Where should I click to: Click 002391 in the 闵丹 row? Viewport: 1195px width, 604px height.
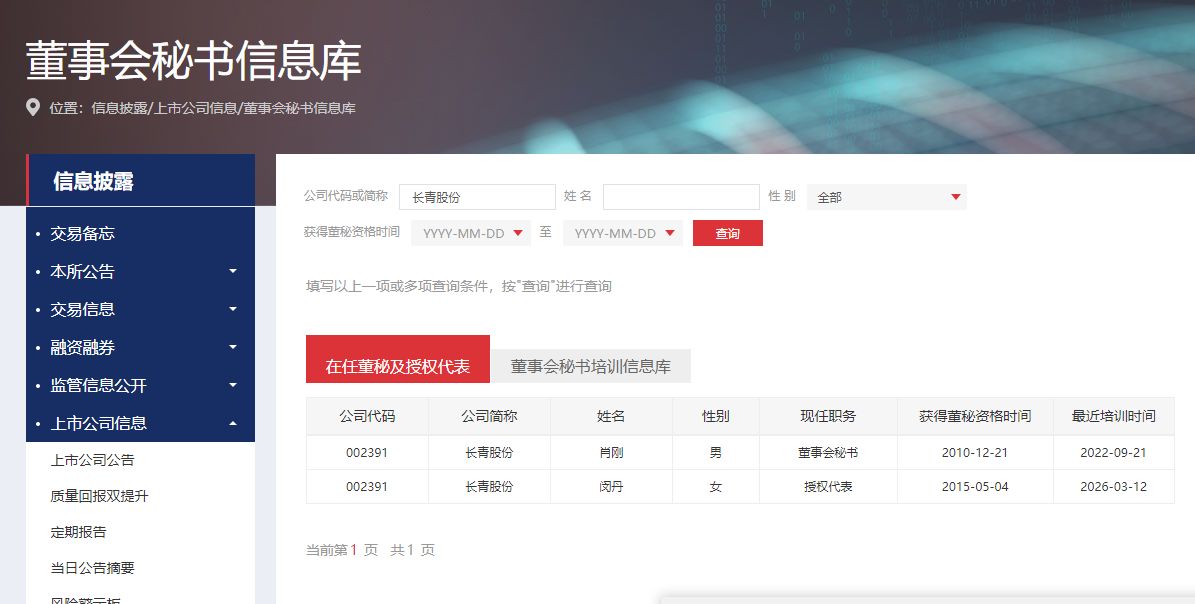pyautogui.click(x=367, y=487)
